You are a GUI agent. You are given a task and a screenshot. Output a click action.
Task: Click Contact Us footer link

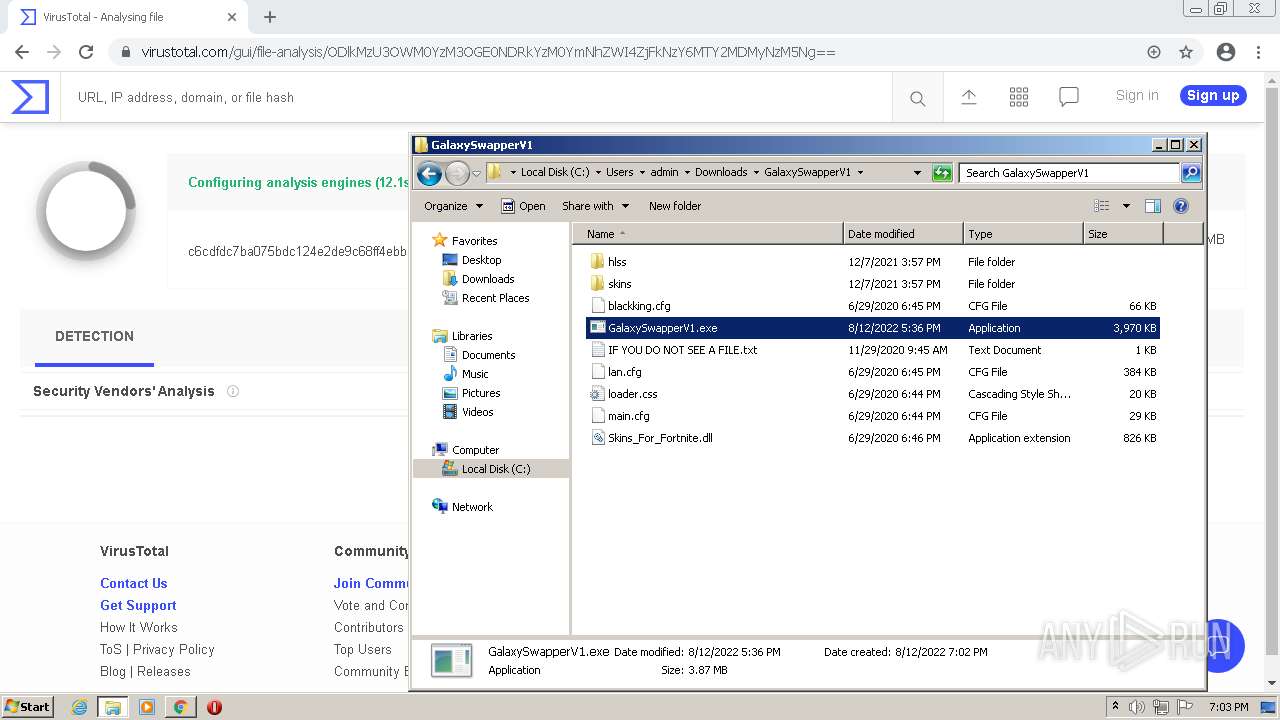(x=134, y=583)
